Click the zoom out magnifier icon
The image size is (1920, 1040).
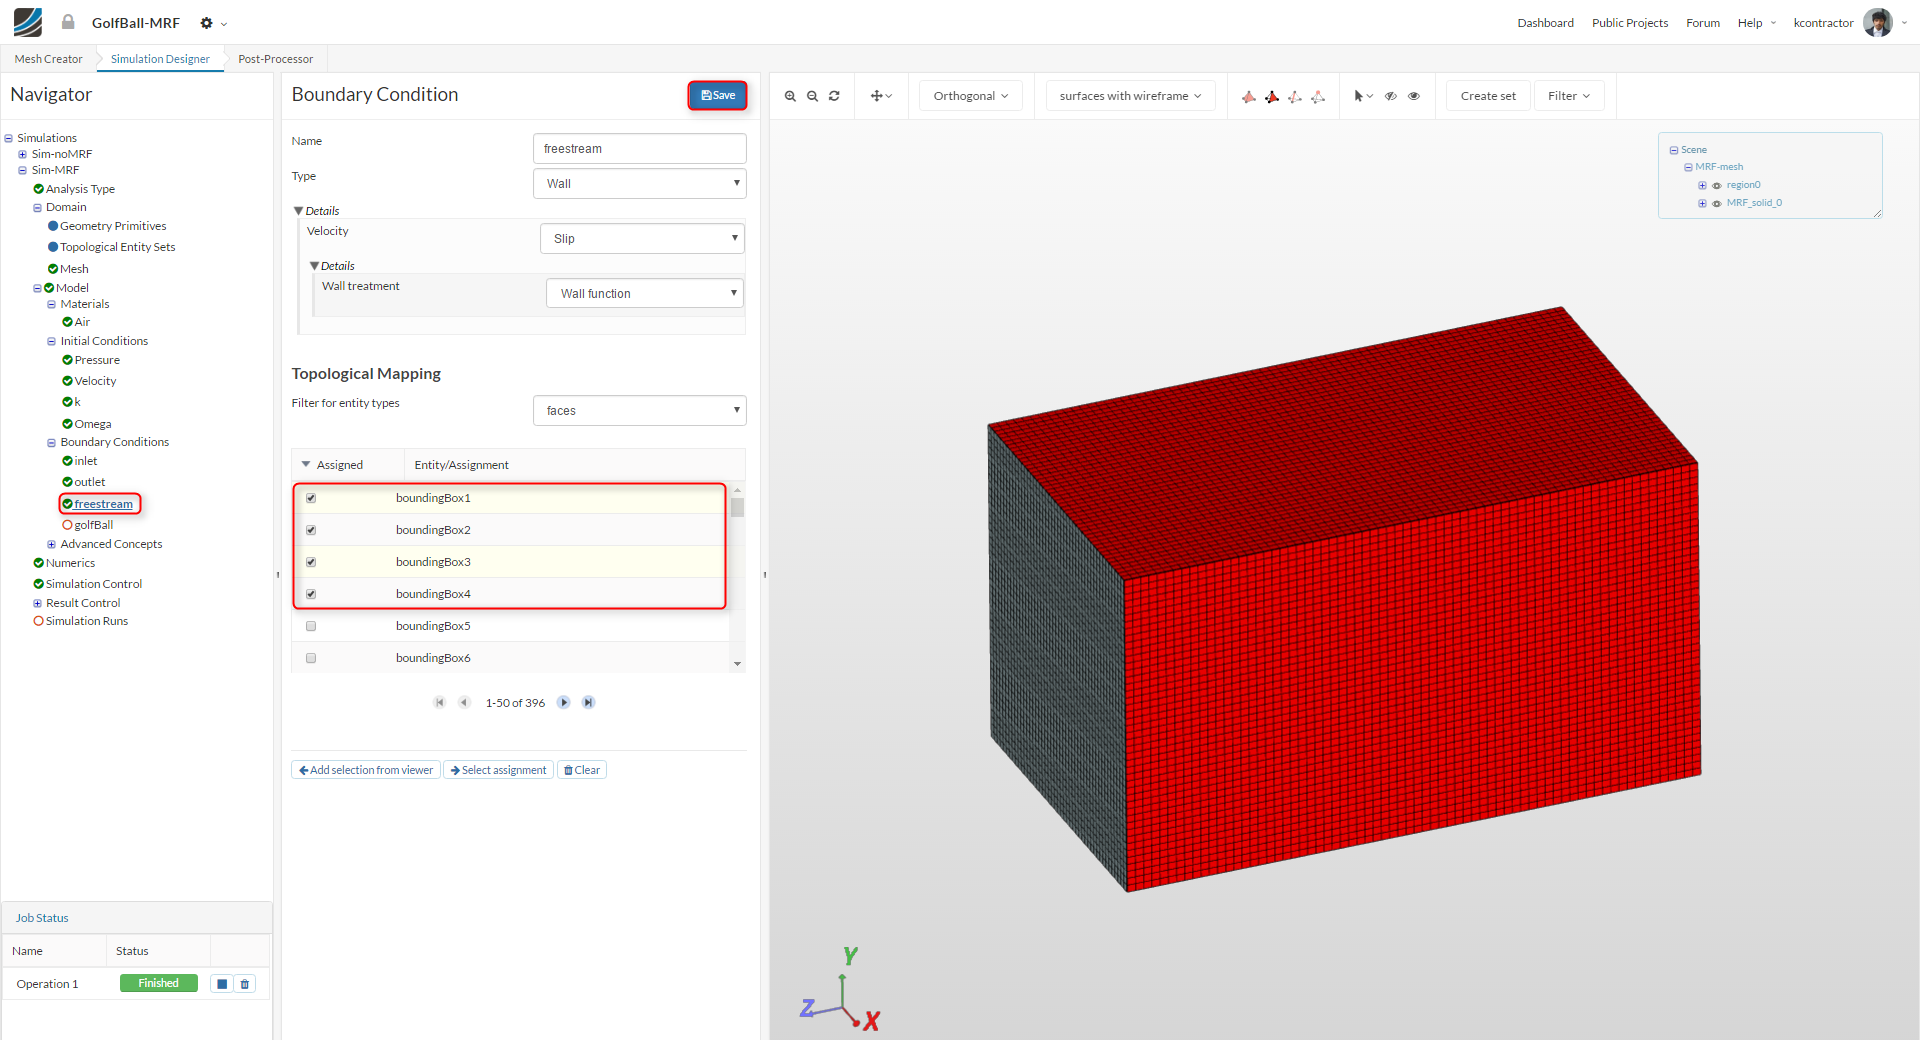(x=812, y=96)
